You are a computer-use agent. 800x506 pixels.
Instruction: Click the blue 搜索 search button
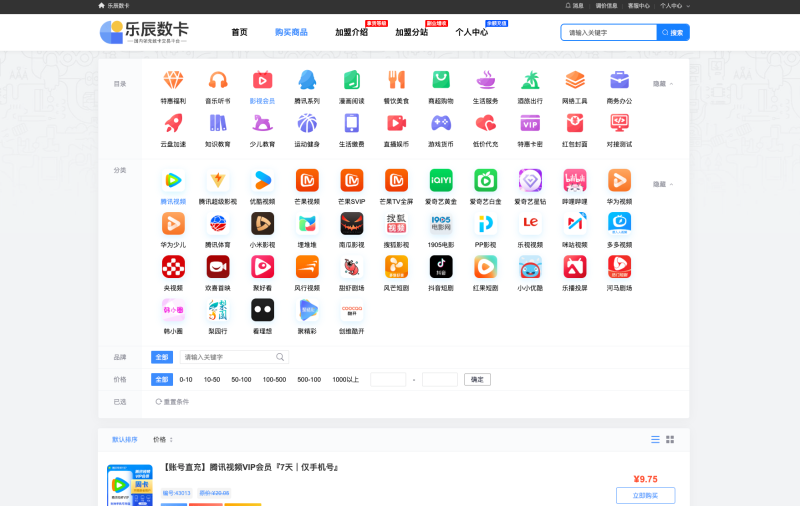click(x=673, y=33)
